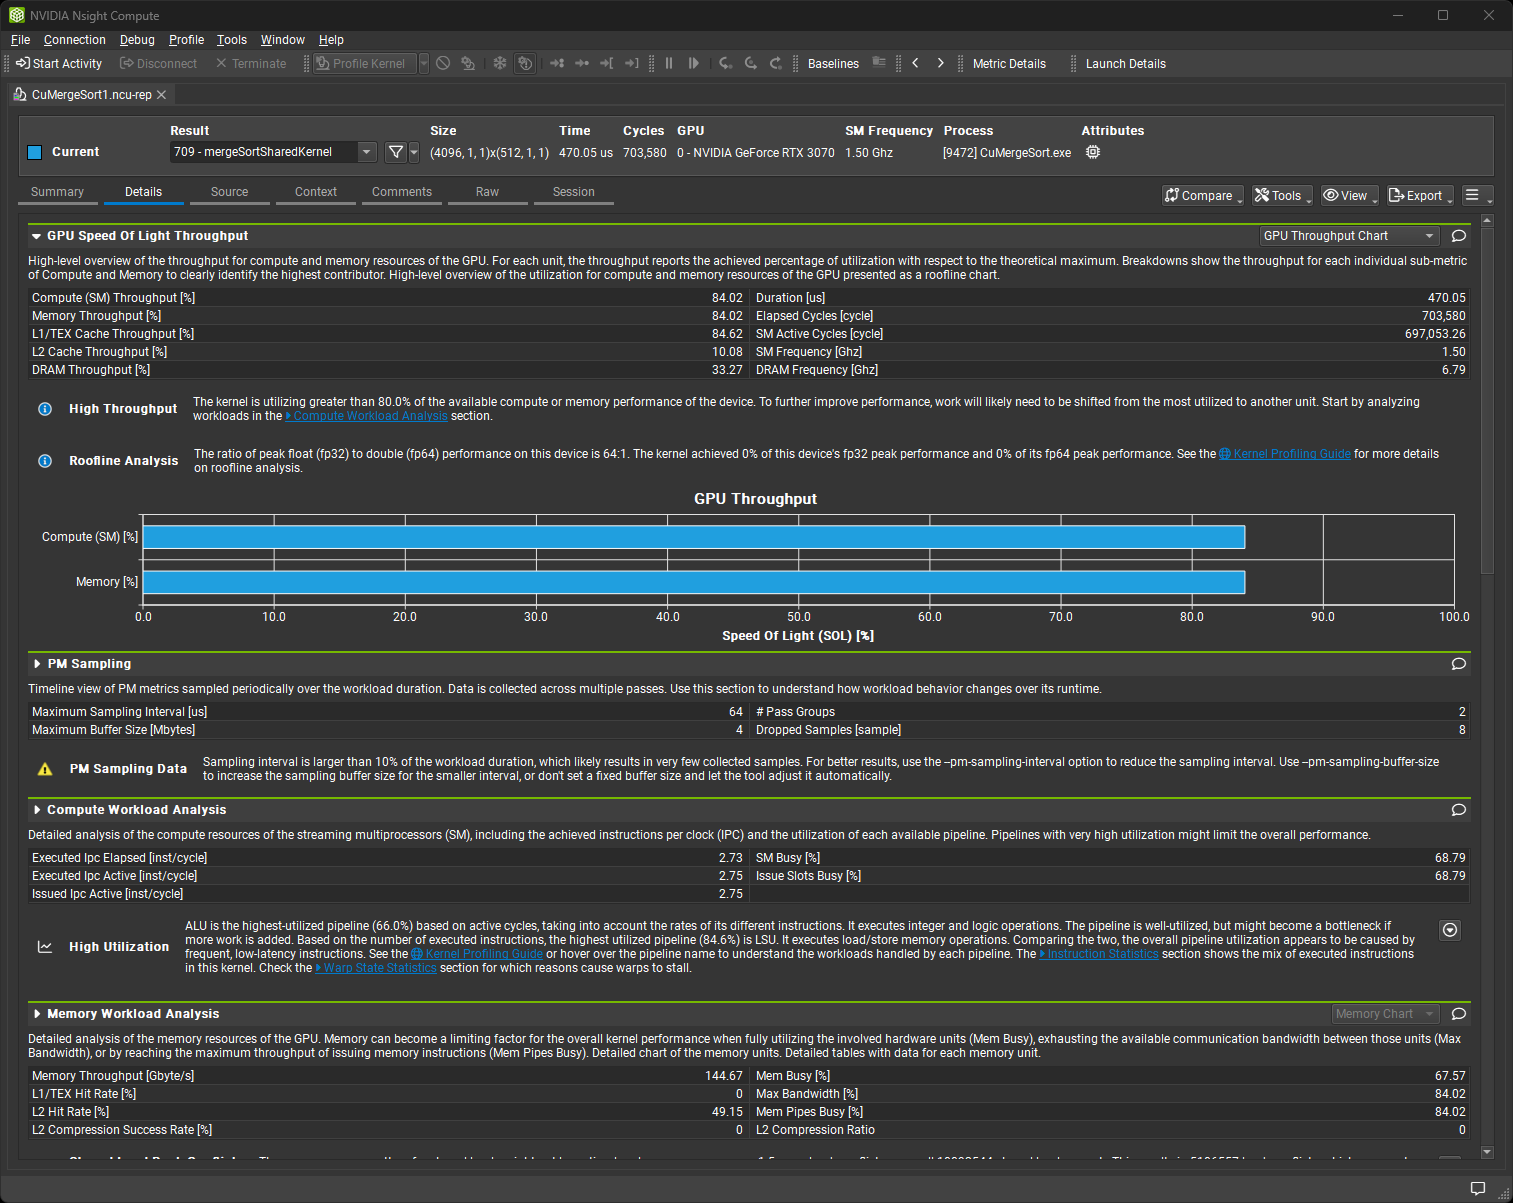The width and height of the screenshot is (1513, 1203).
Task: Click the resume (step forward) toolbar icon
Action: [694, 63]
